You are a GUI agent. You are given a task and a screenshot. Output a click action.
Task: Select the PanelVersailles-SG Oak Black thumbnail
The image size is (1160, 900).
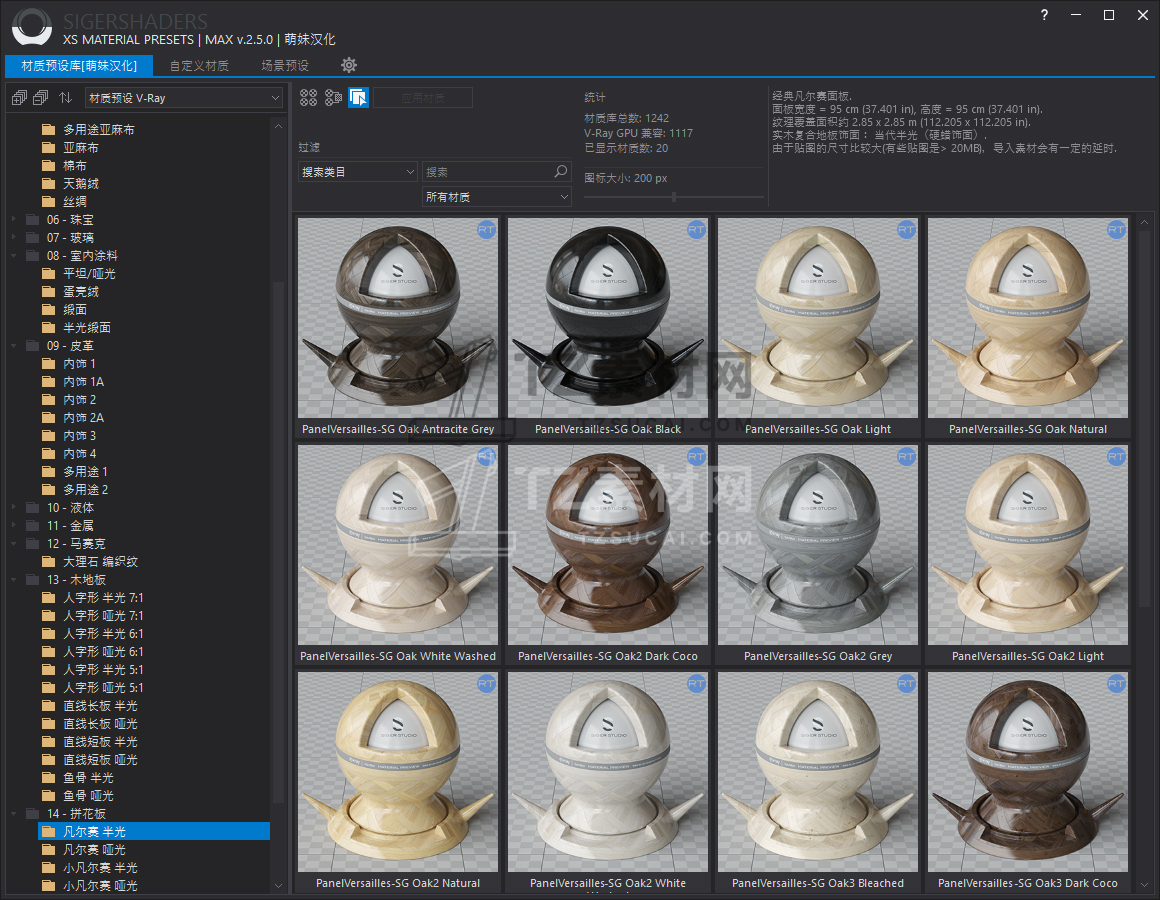click(x=607, y=318)
